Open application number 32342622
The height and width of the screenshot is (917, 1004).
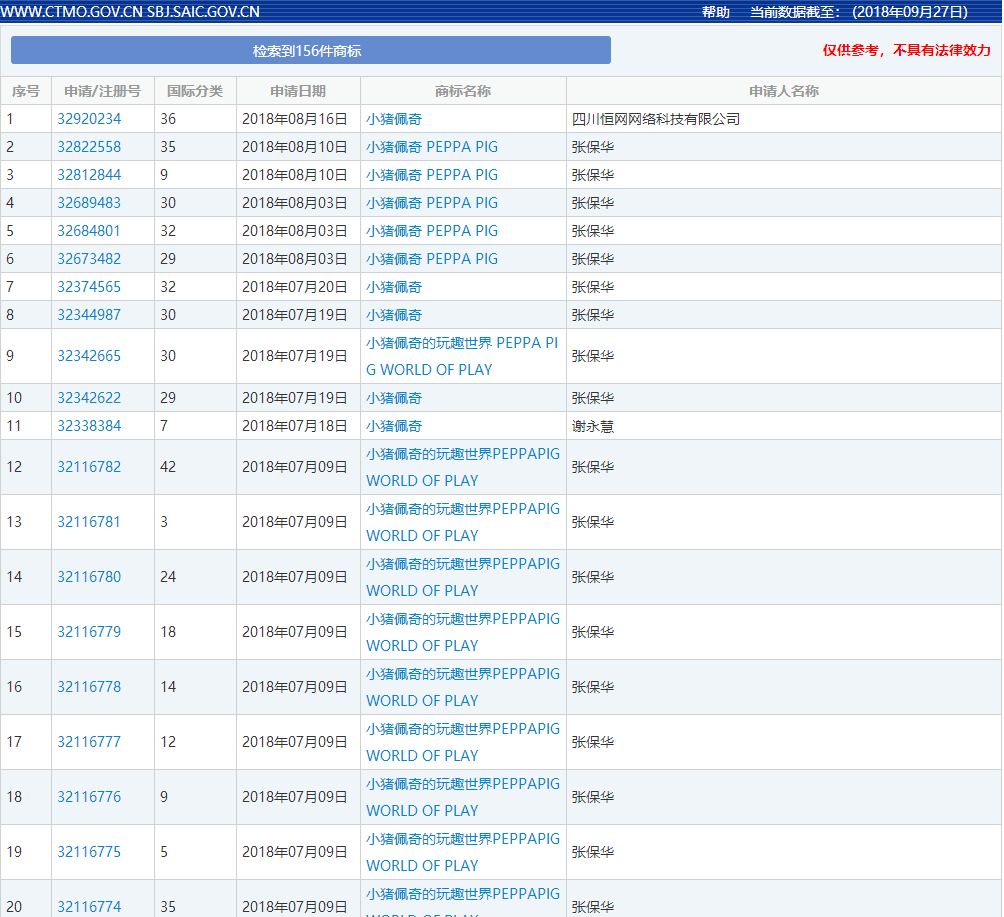89,398
